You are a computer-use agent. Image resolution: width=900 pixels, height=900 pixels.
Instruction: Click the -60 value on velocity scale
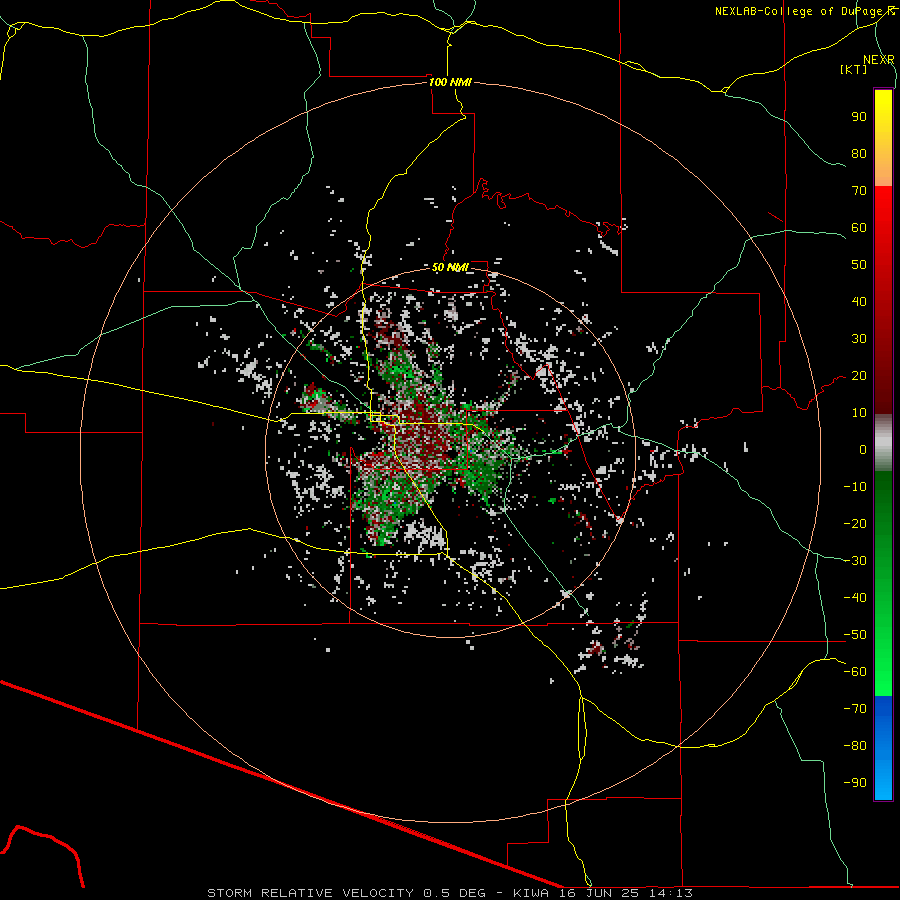tap(855, 672)
